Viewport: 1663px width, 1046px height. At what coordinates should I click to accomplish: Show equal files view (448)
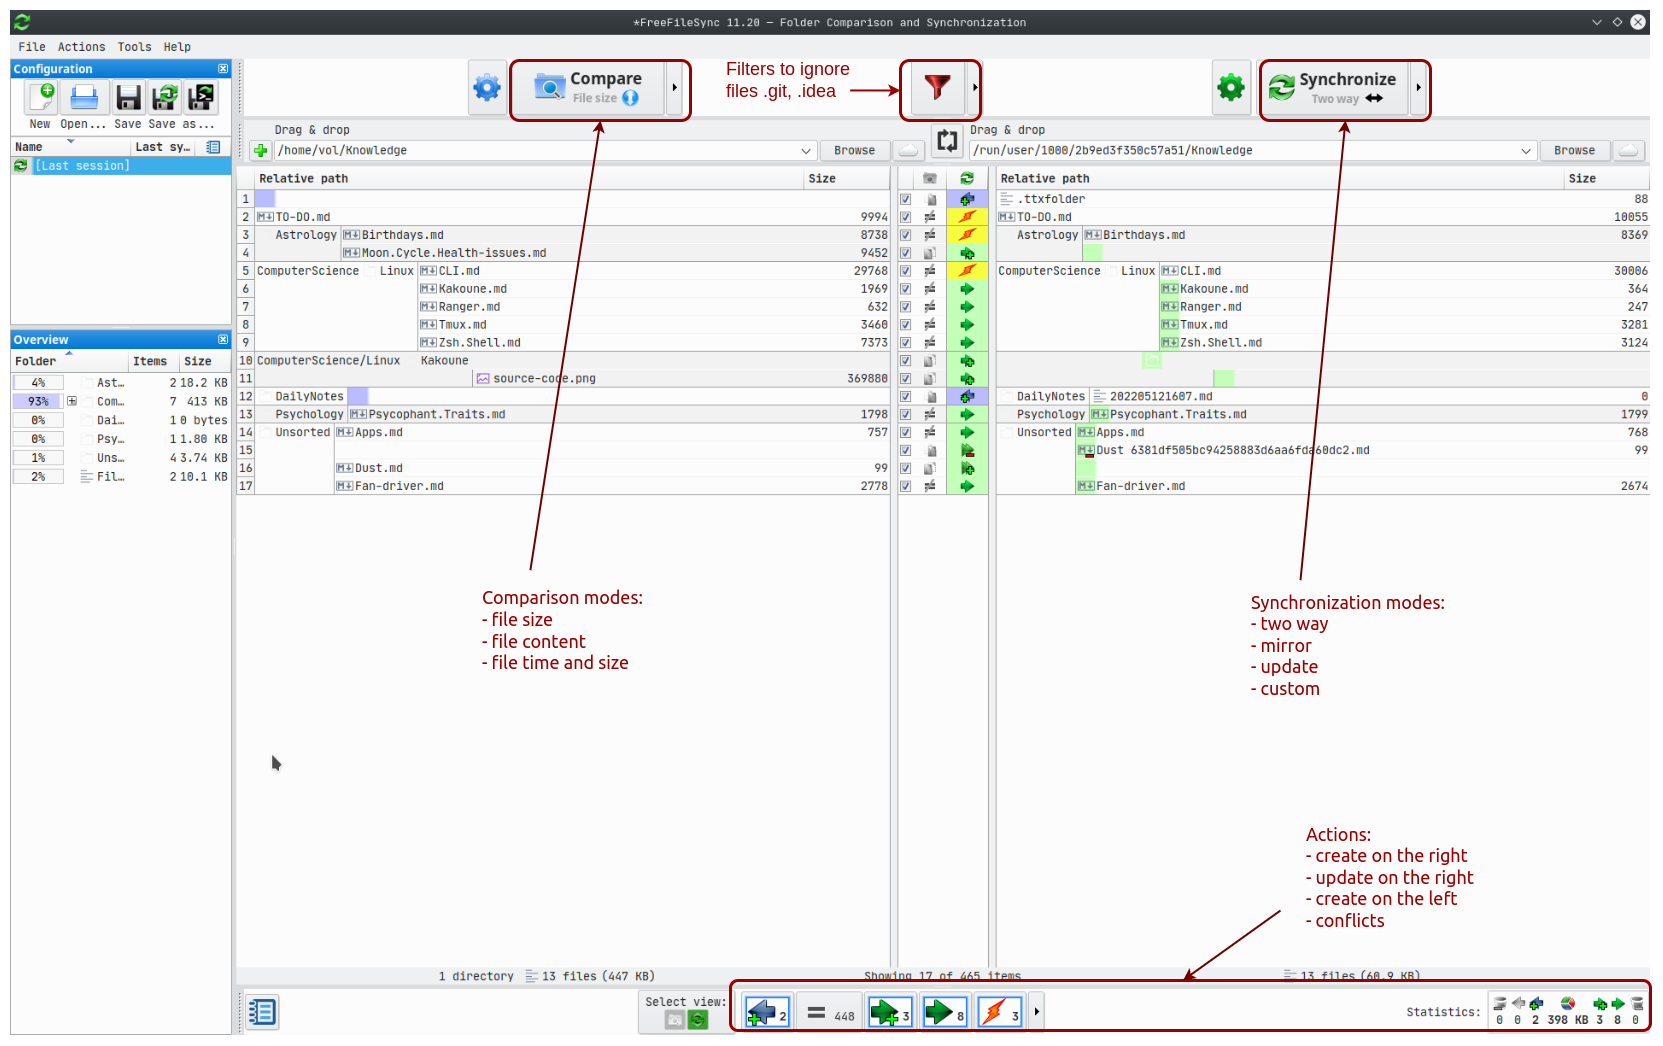point(830,1013)
